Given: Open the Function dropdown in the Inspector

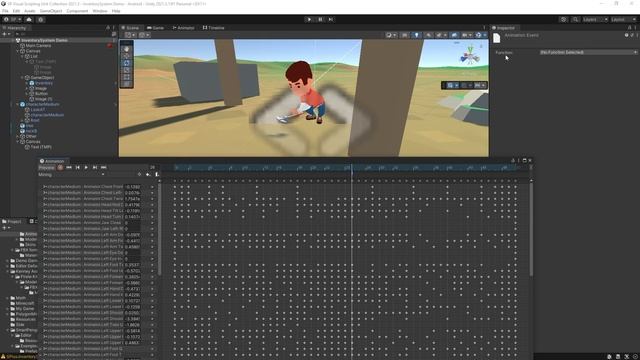Looking at the screenshot, I should pyautogui.click(x=588, y=52).
